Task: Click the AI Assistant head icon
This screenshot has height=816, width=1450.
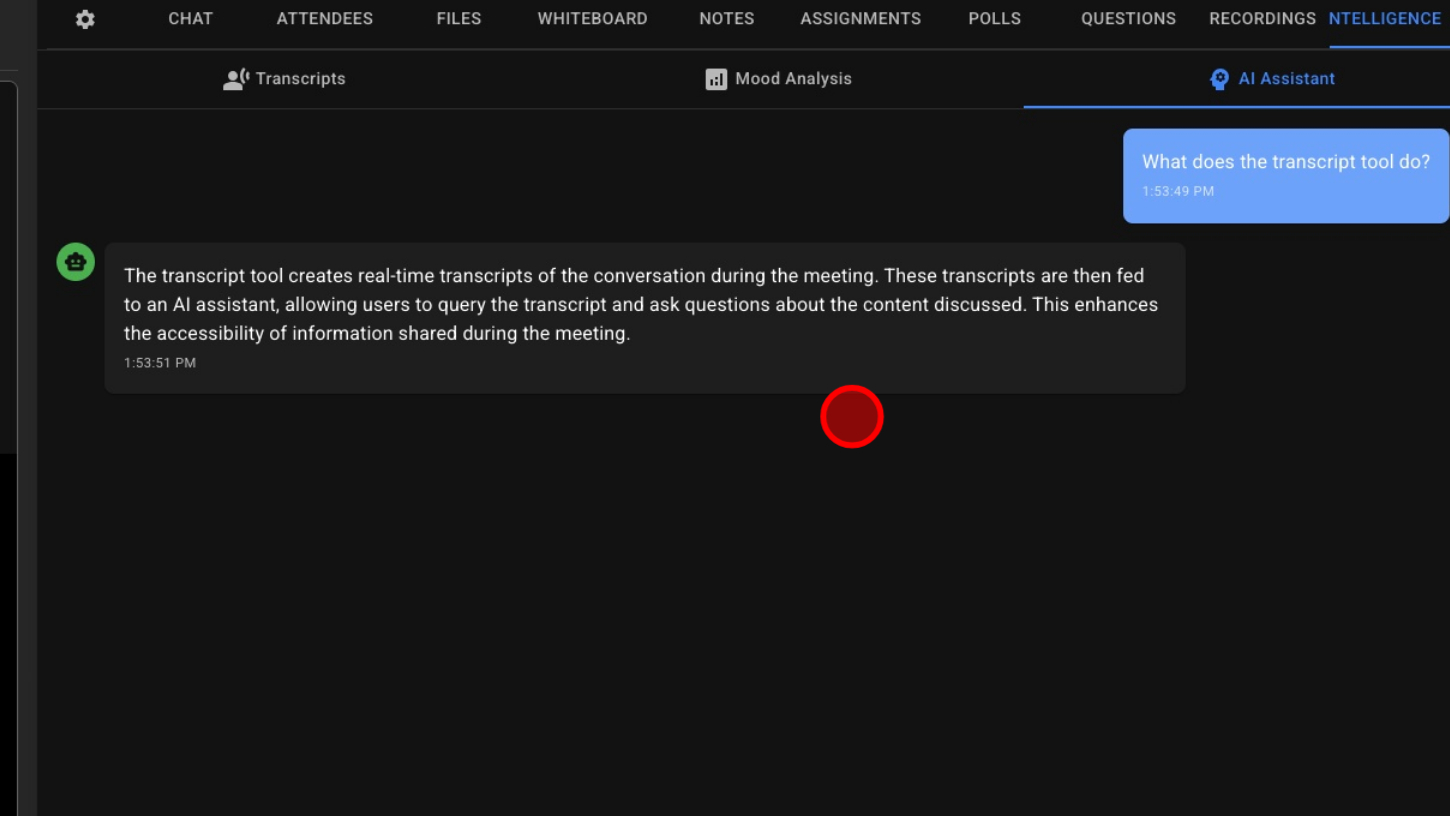Action: (x=1219, y=79)
